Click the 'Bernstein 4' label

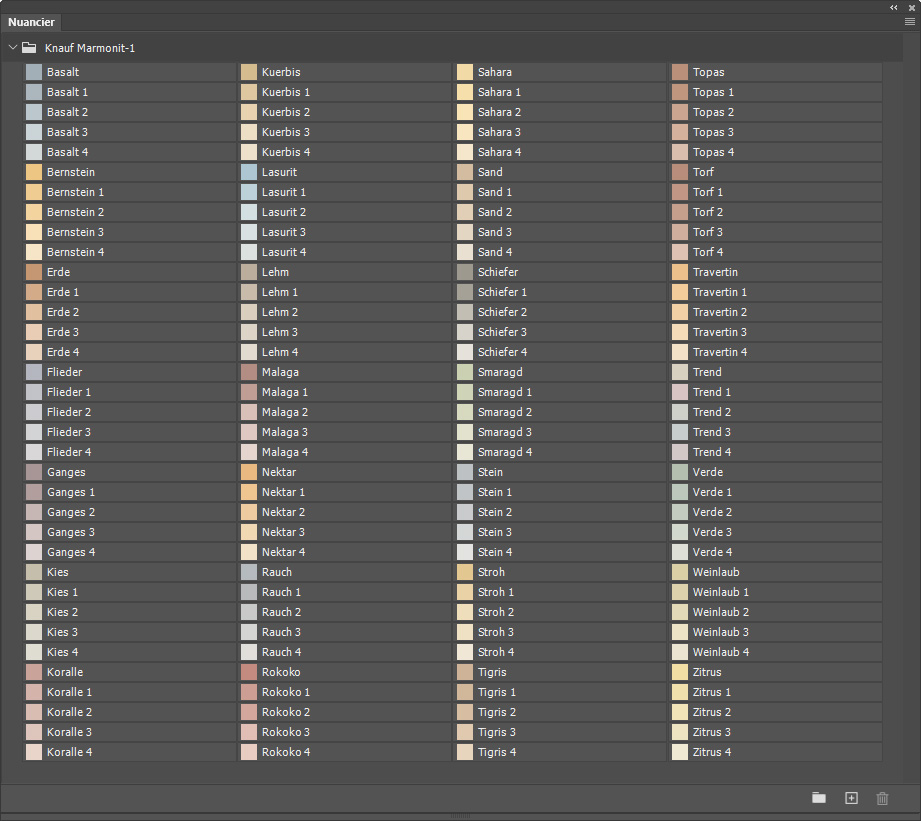coord(76,252)
